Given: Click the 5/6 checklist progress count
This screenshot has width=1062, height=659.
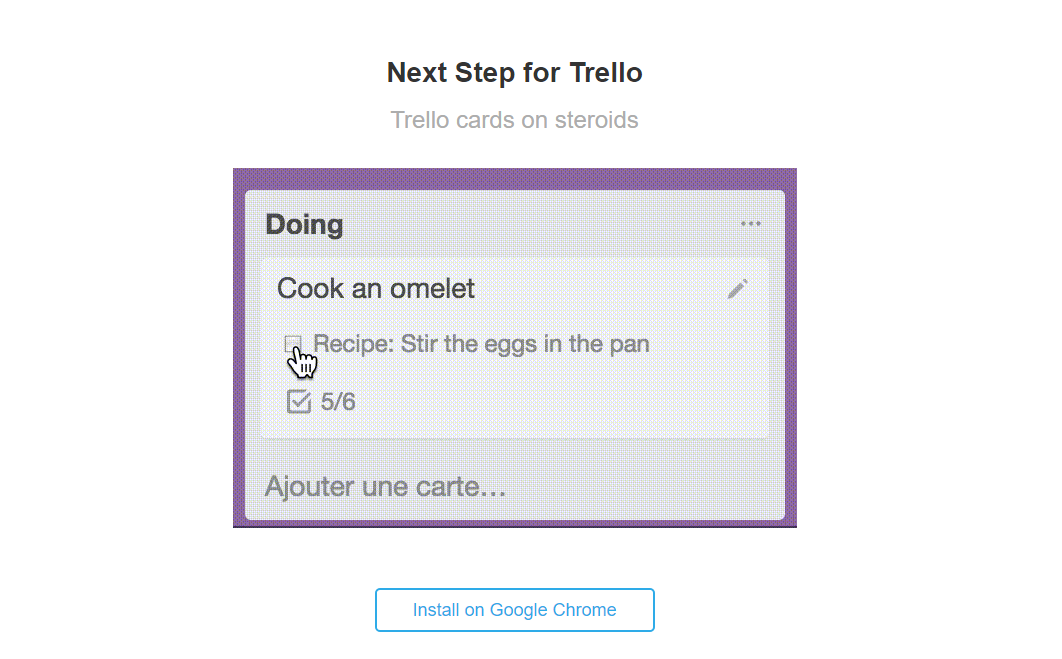Looking at the screenshot, I should [x=338, y=402].
